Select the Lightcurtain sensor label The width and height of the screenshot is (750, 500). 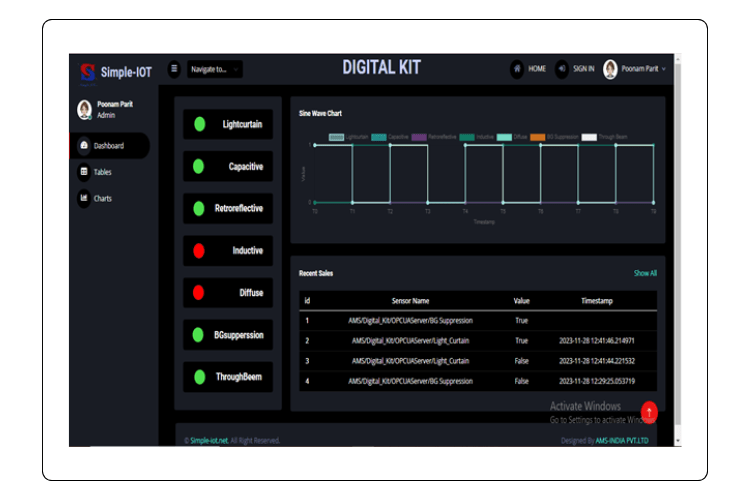[242, 124]
